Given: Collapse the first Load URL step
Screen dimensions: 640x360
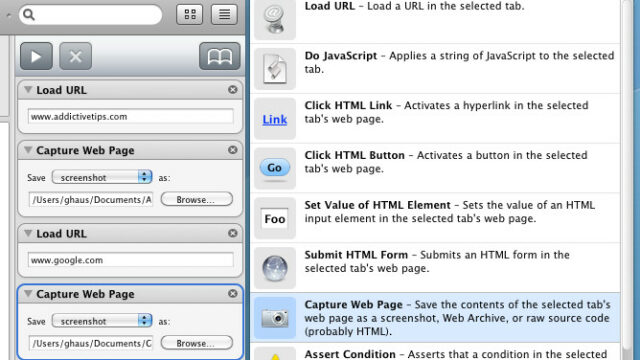Looking at the screenshot, I should pos(28,89).
